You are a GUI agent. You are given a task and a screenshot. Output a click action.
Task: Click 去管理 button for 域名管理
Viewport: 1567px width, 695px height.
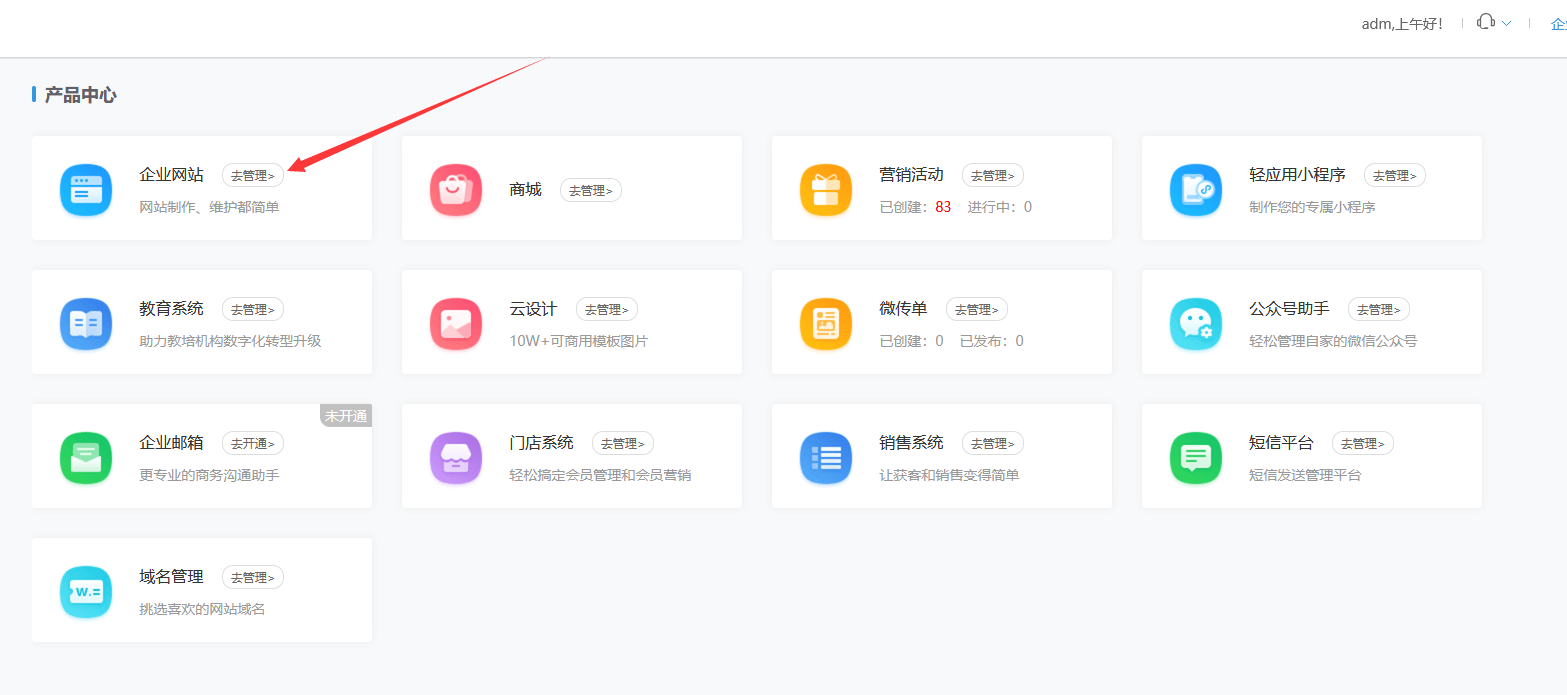coord(253,577)
